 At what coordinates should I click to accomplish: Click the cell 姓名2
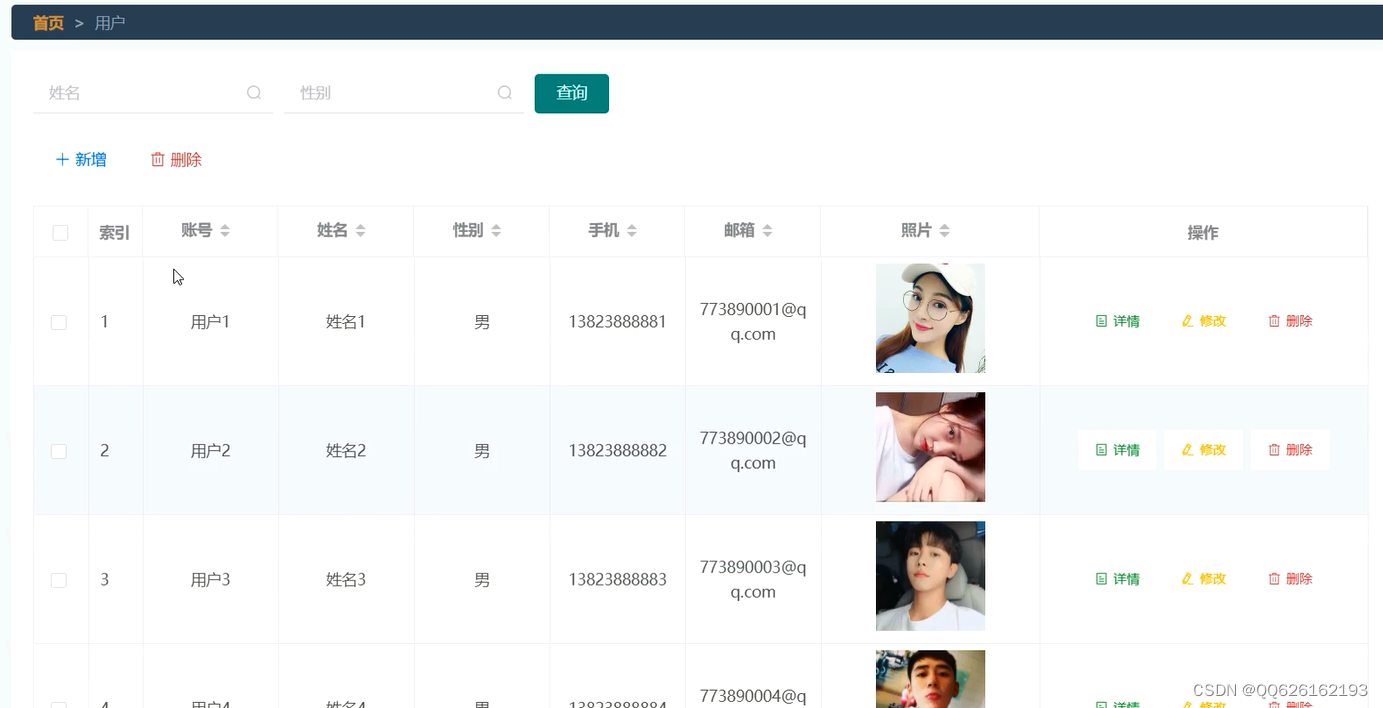coord(346,451)
